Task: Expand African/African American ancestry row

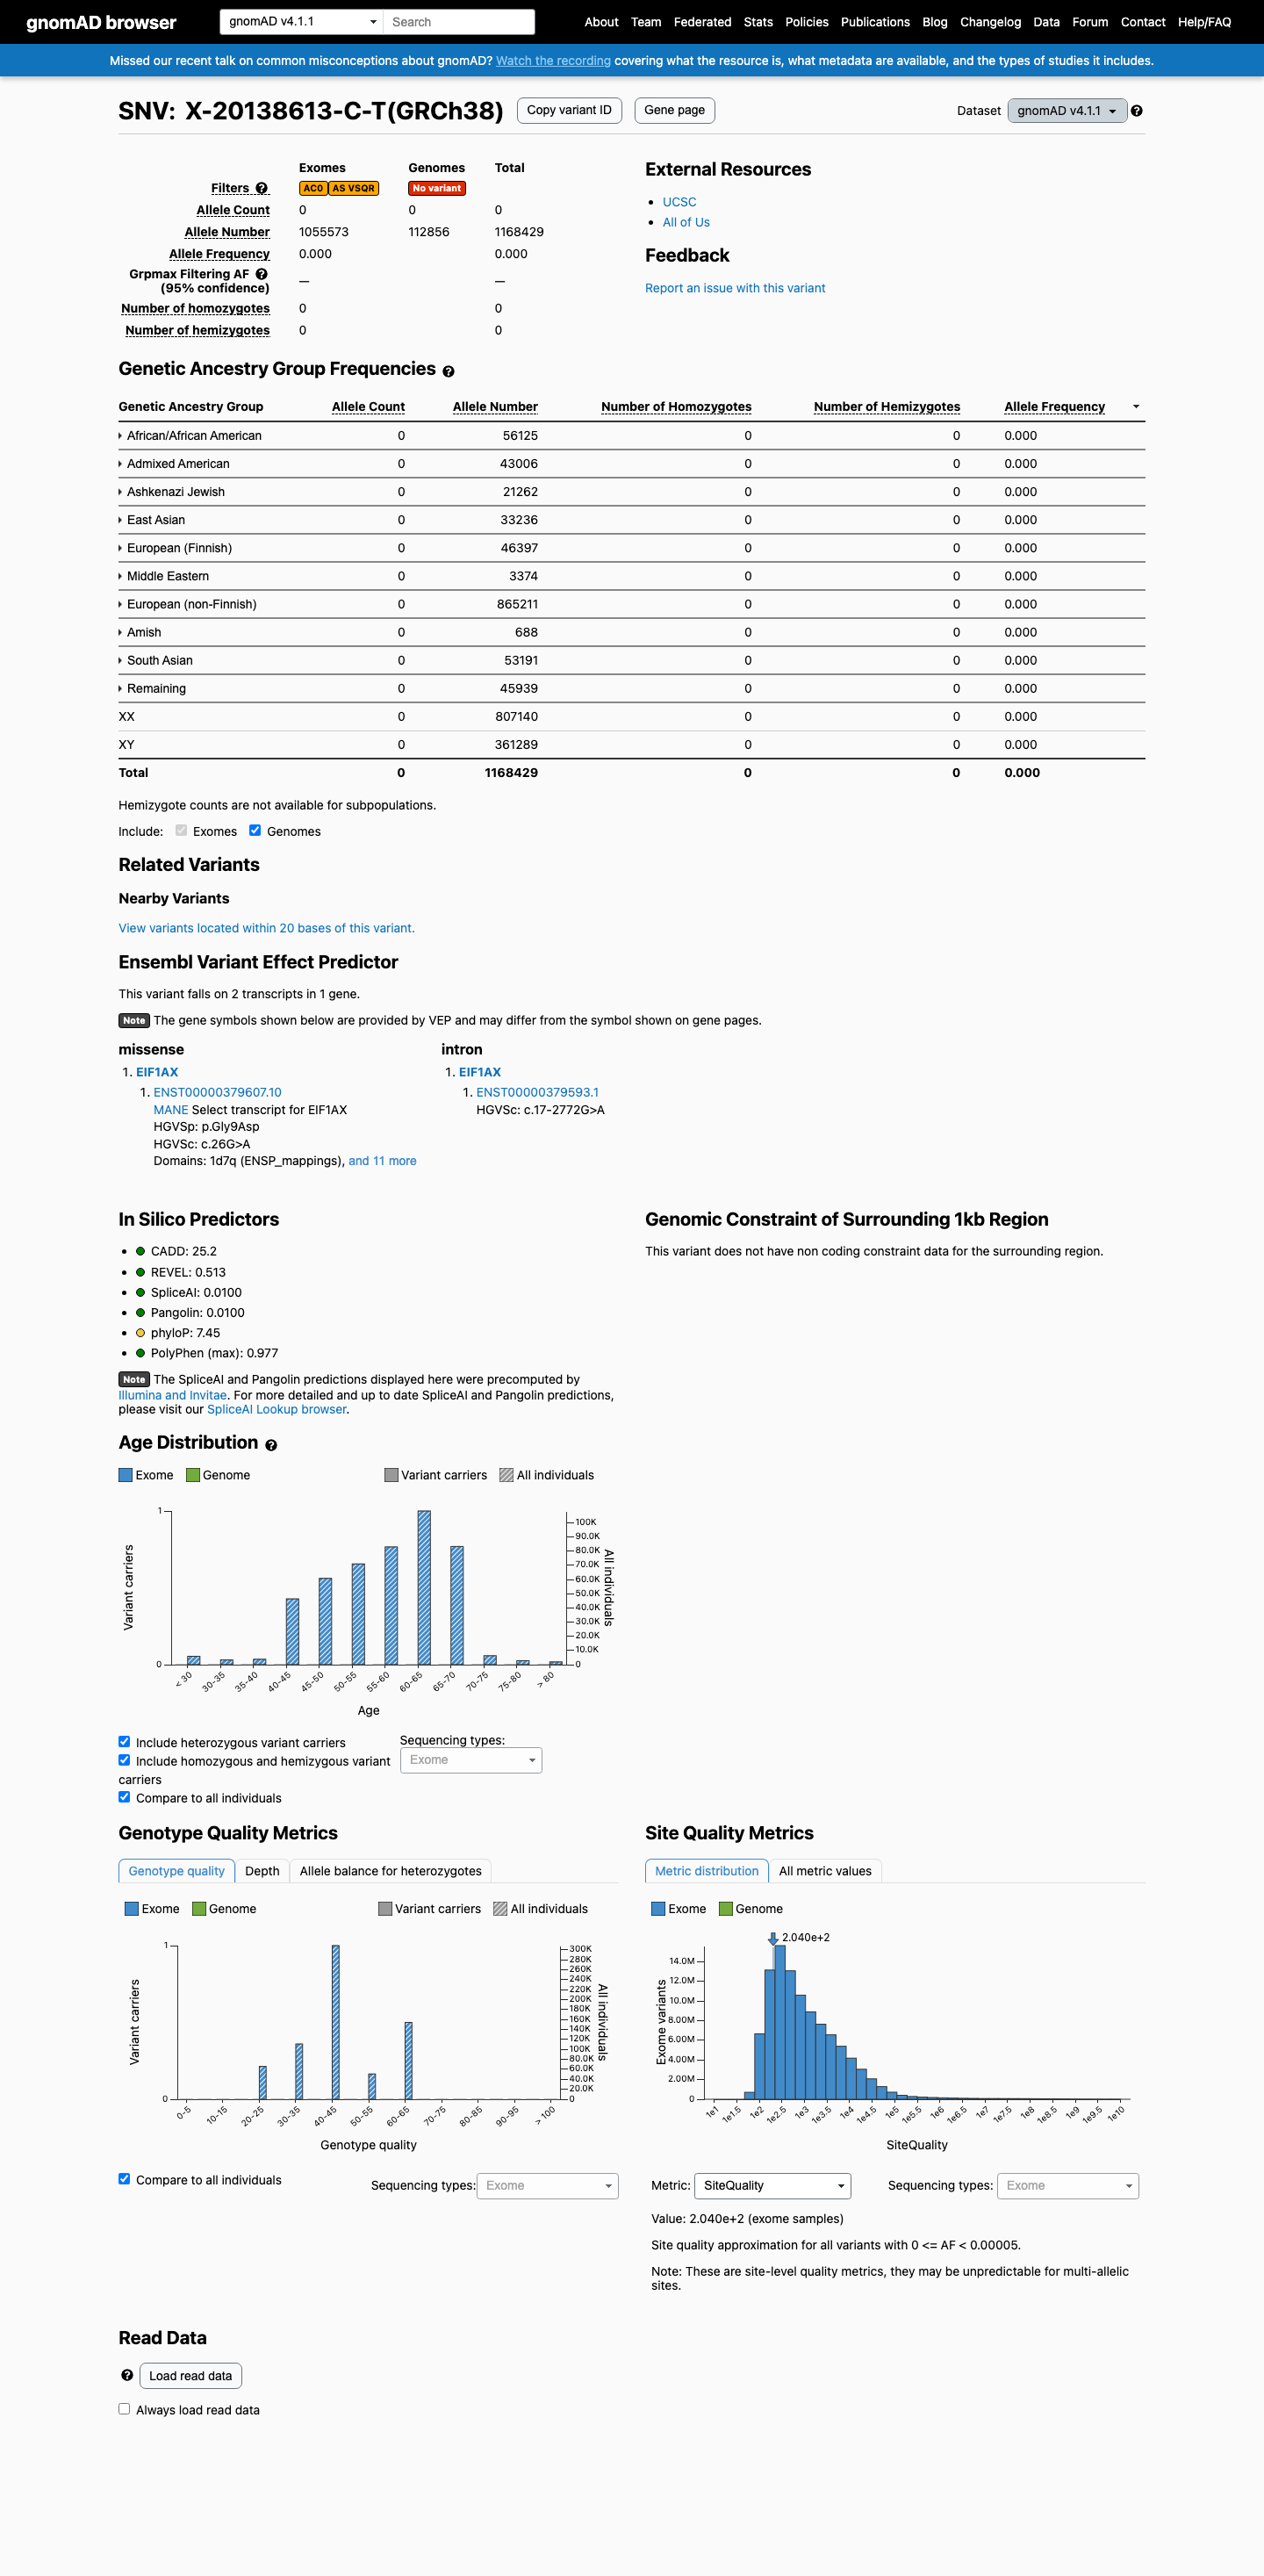Action: click(x=190, y=436)
